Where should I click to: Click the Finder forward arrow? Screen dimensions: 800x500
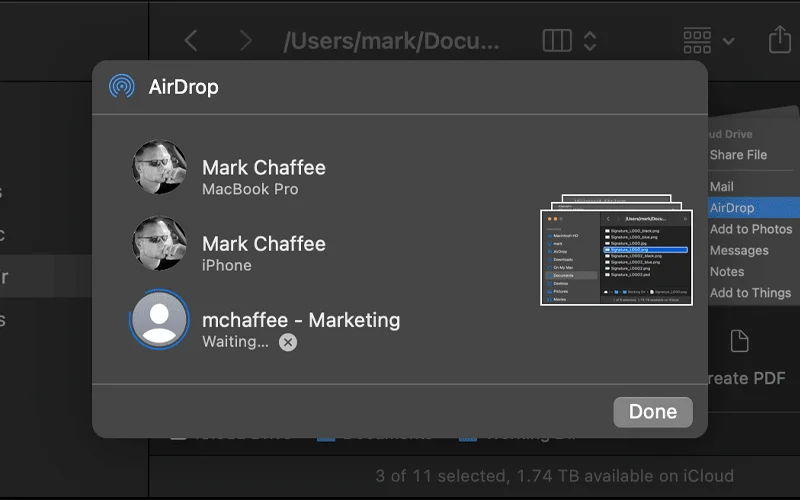[246, 40]
